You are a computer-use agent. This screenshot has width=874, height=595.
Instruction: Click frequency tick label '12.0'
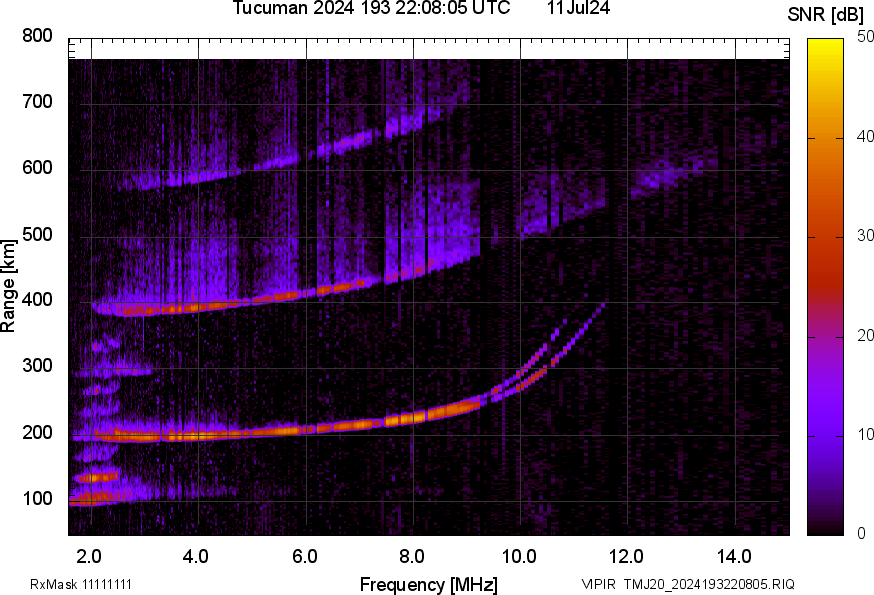tap(627, 556)
